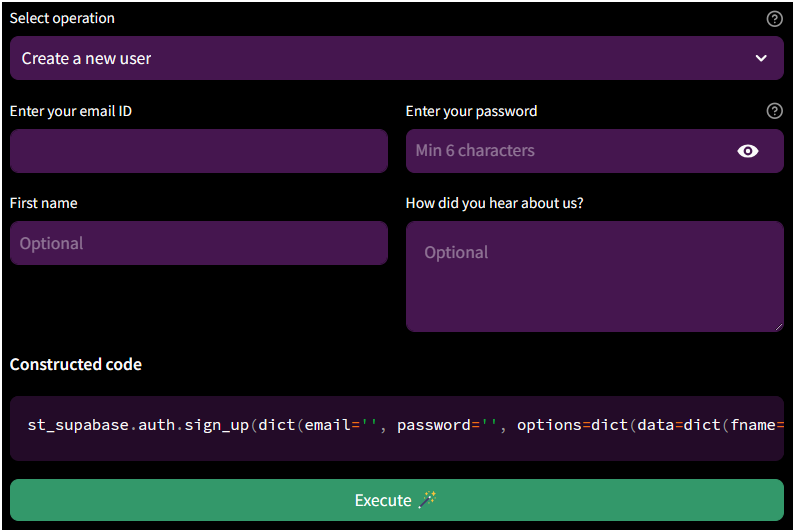Click the "Select operation" label

point(62,19)
